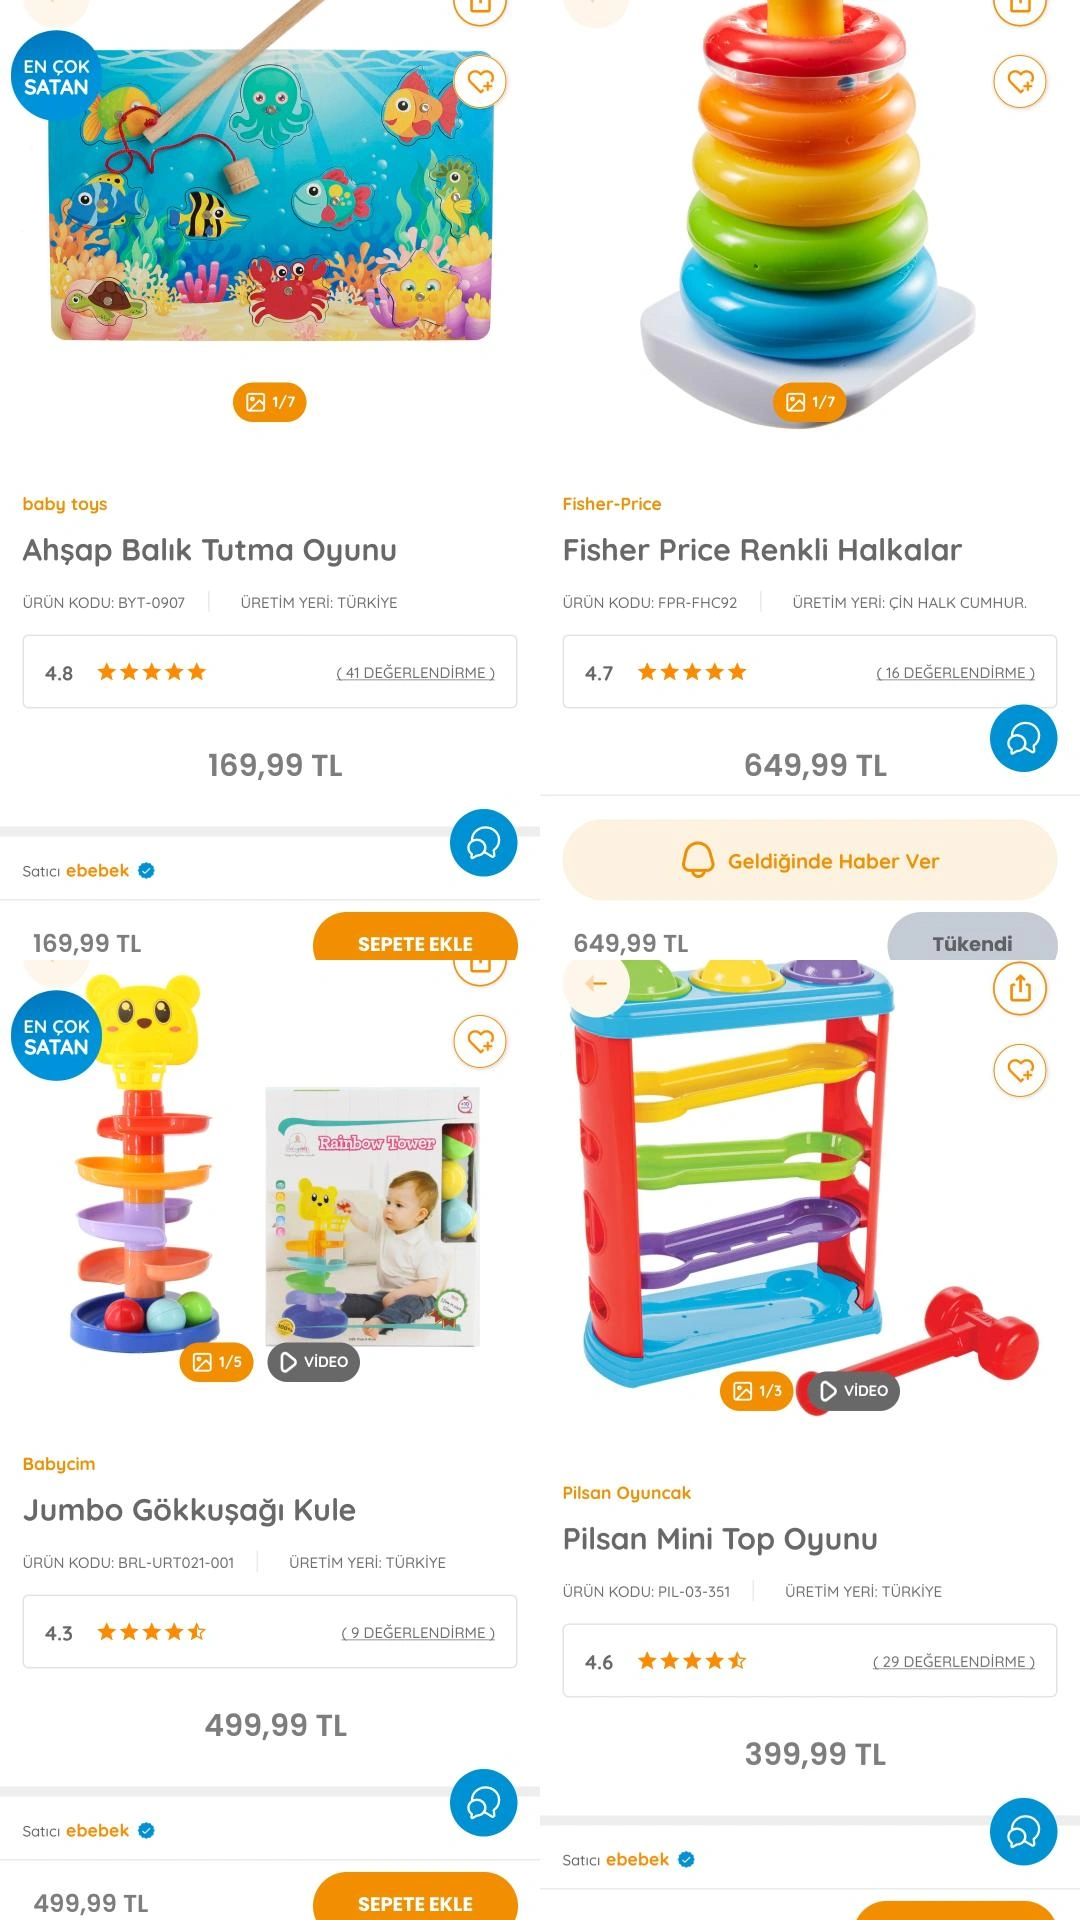The height and width of the screenshot is (1920, 1080).
Task: Add Pilsan Mini Top Oyunu to favorites
Action: click(x=1020, y=1070)
